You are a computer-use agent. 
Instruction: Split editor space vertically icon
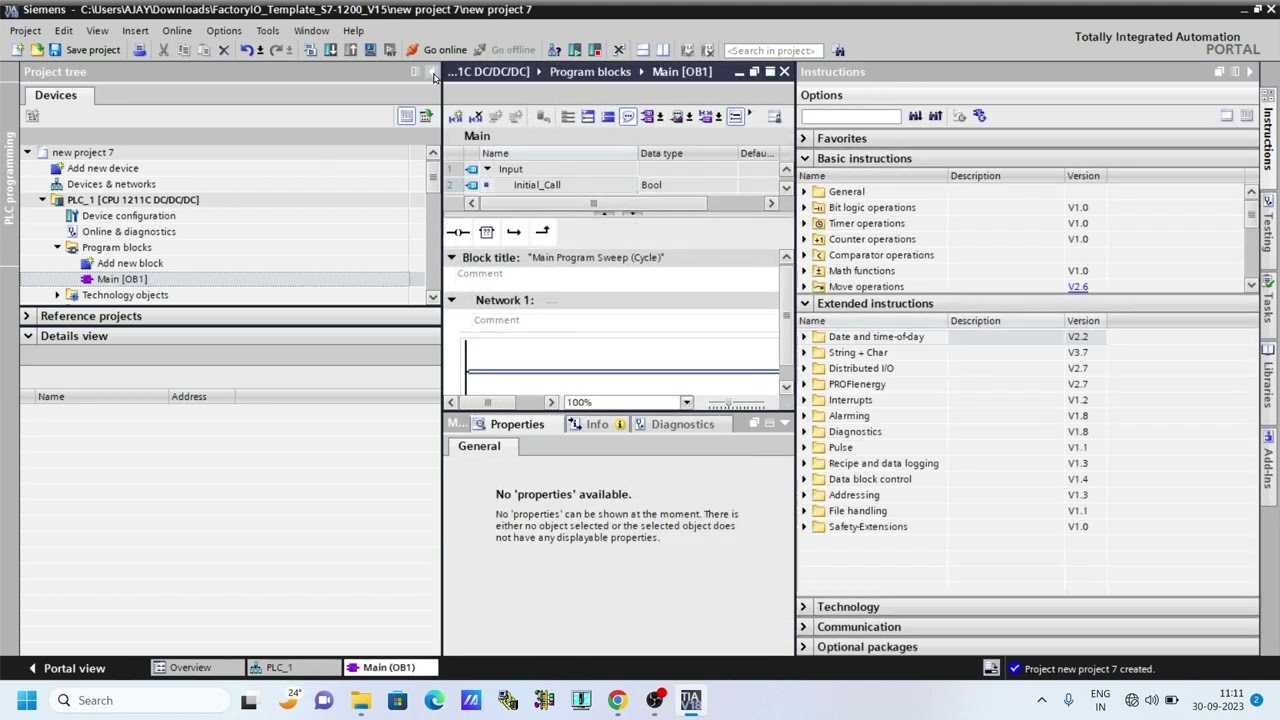pyautogui.click(x=663, y=50)
